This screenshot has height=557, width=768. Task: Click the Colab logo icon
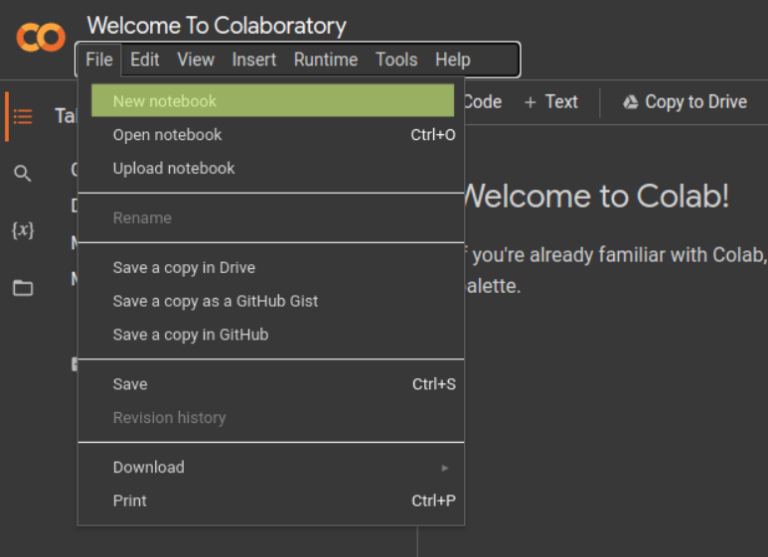tap(41, 38)
